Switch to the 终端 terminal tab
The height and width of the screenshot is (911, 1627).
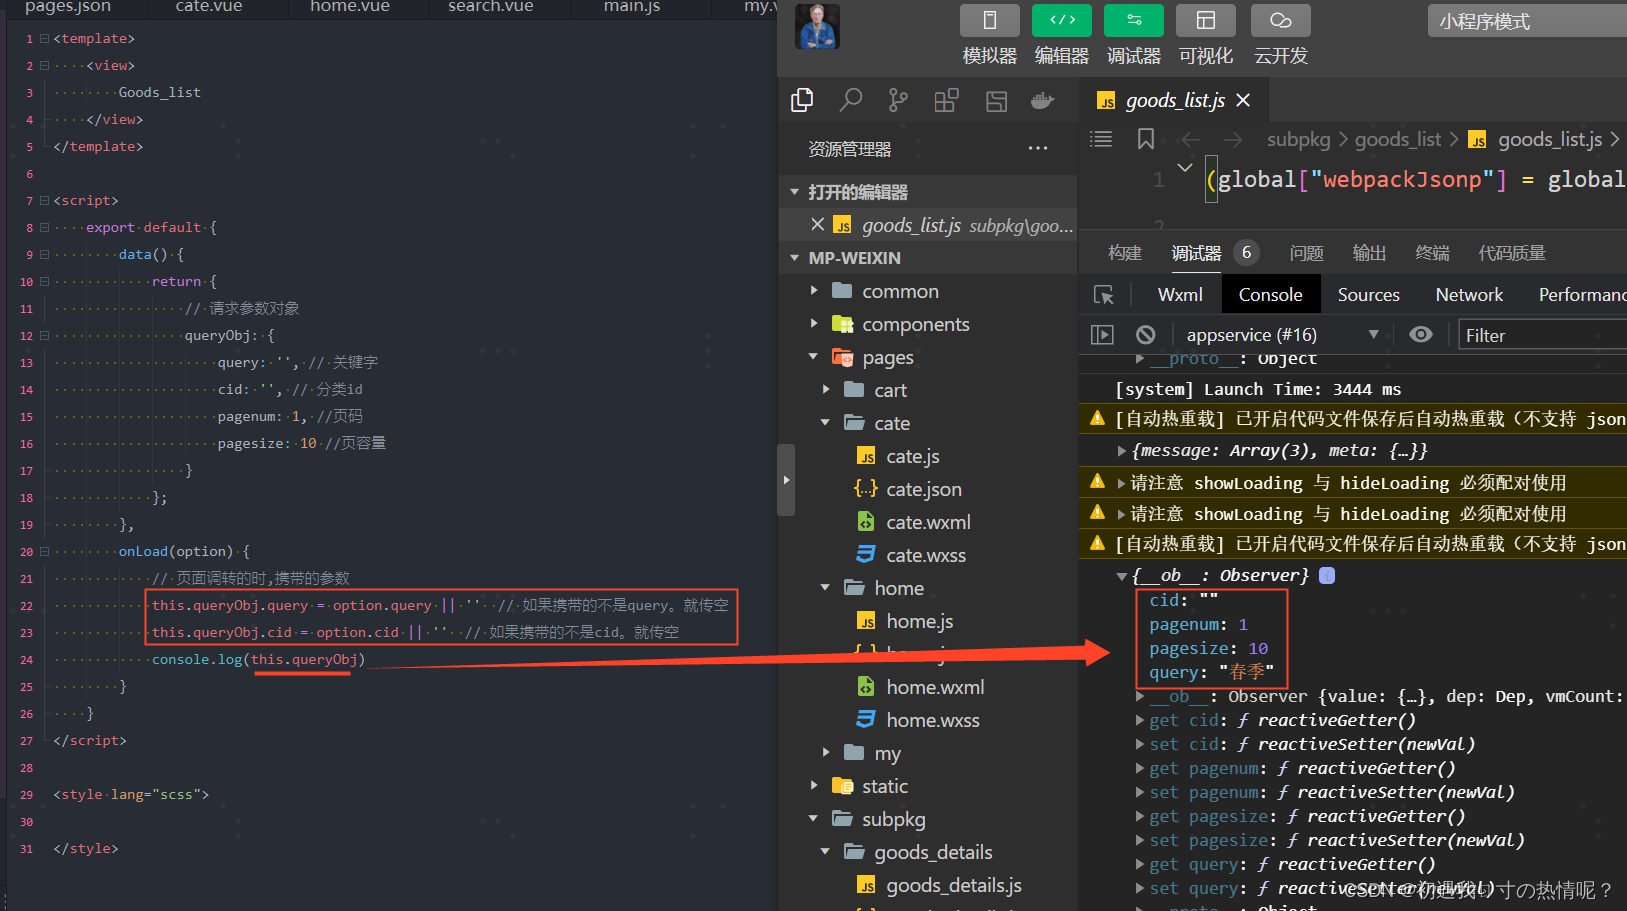point(1432,253)
